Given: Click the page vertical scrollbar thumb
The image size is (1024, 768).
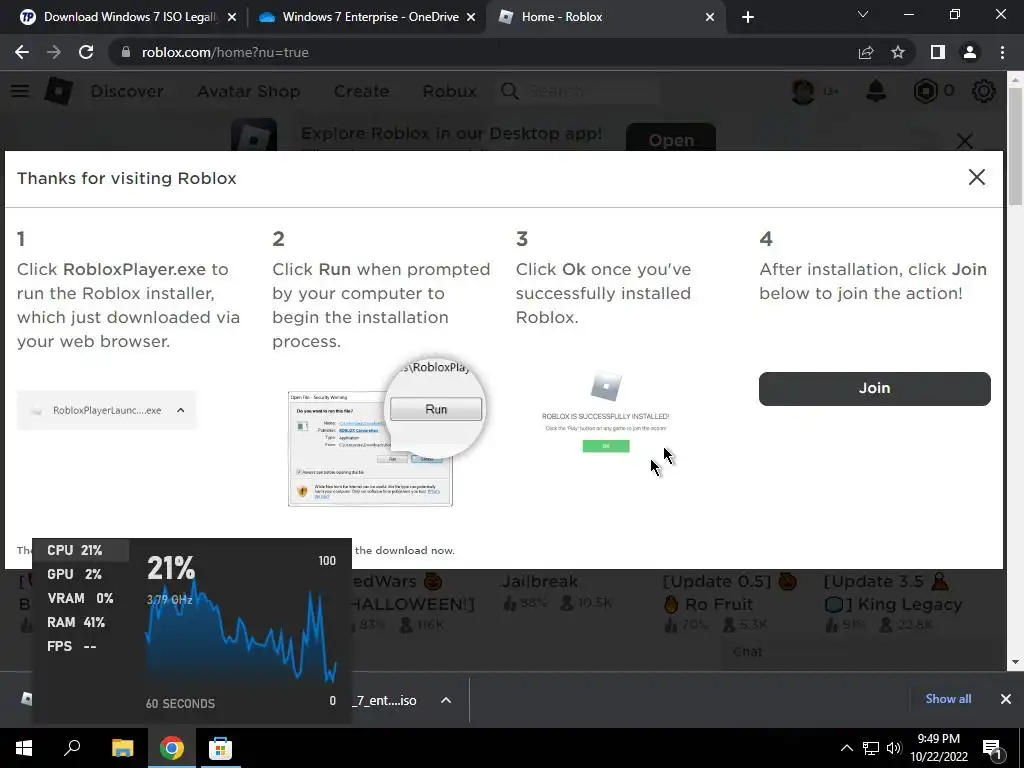Looking at the screenshot, I should pyautogui.click(x=1015, y=147).
